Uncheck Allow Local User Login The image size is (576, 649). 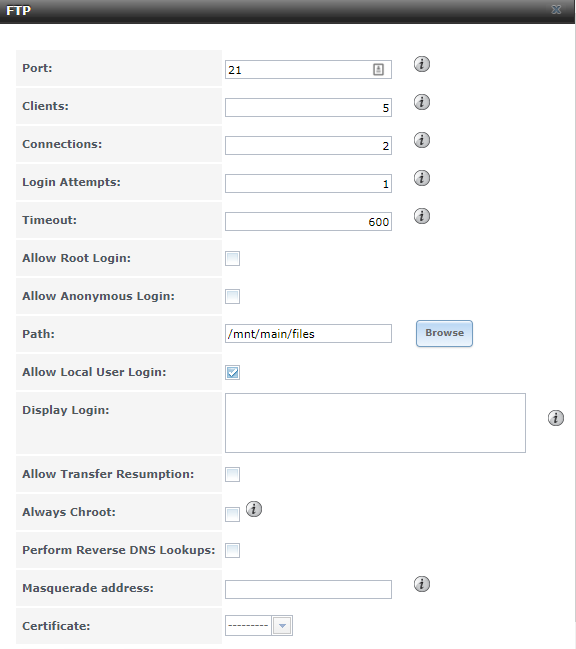click(233, 373)
